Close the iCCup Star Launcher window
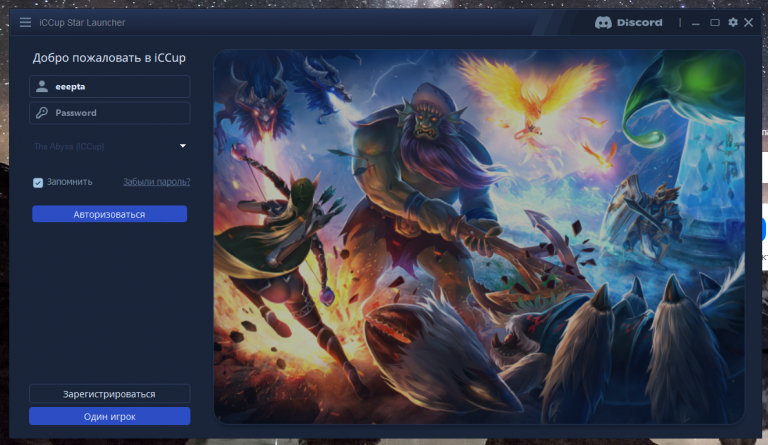768x445 pixels. pos(748,23)
